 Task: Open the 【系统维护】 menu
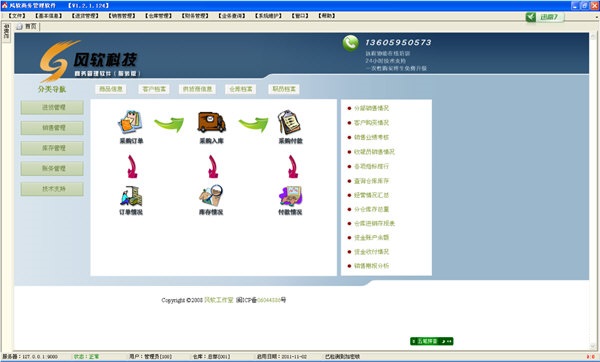pyautogui.click(x=269, y=16)
